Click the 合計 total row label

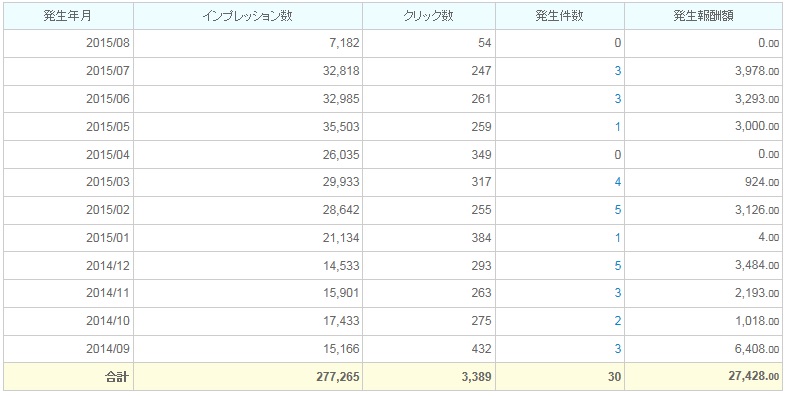click(x=118, y=377)
